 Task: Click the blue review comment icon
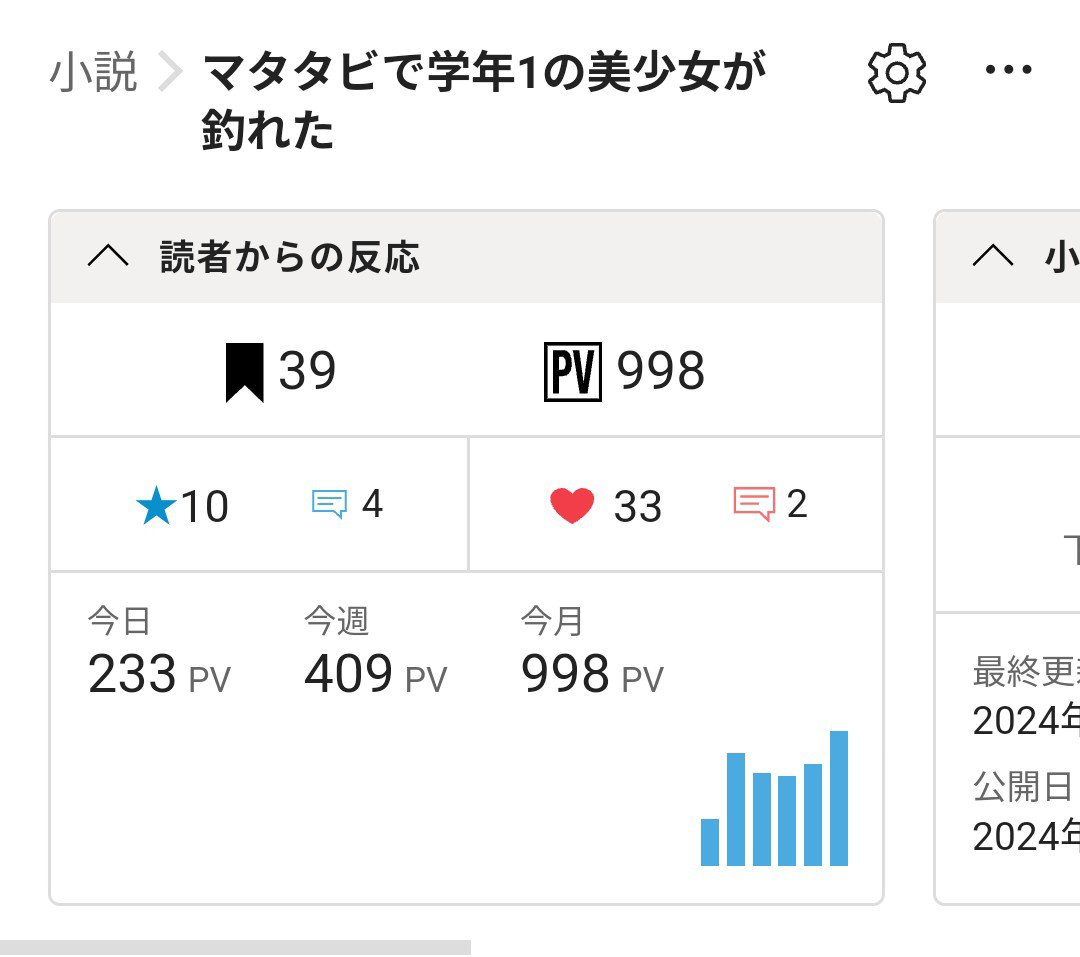pos(329,504)
